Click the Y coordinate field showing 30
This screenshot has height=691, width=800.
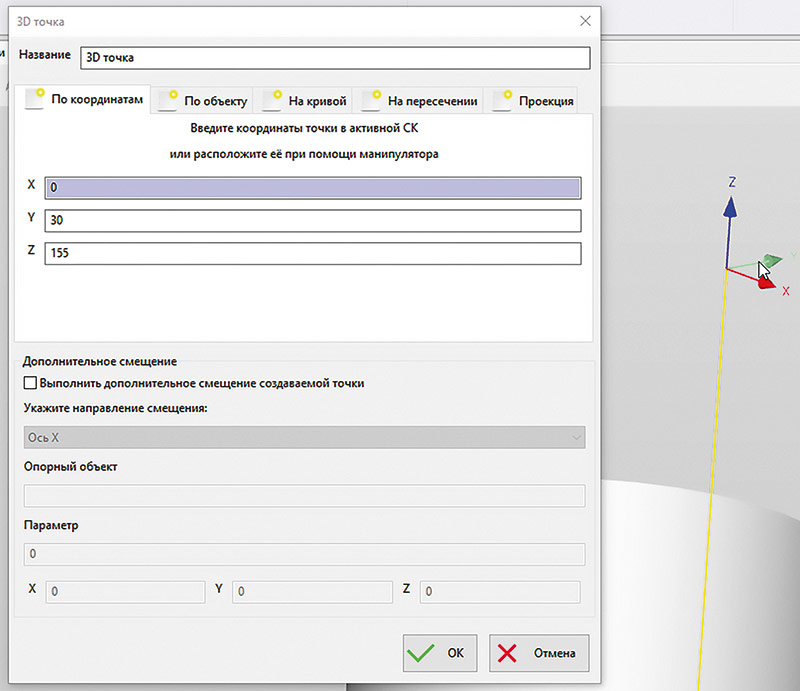click(x=313, y=220)
